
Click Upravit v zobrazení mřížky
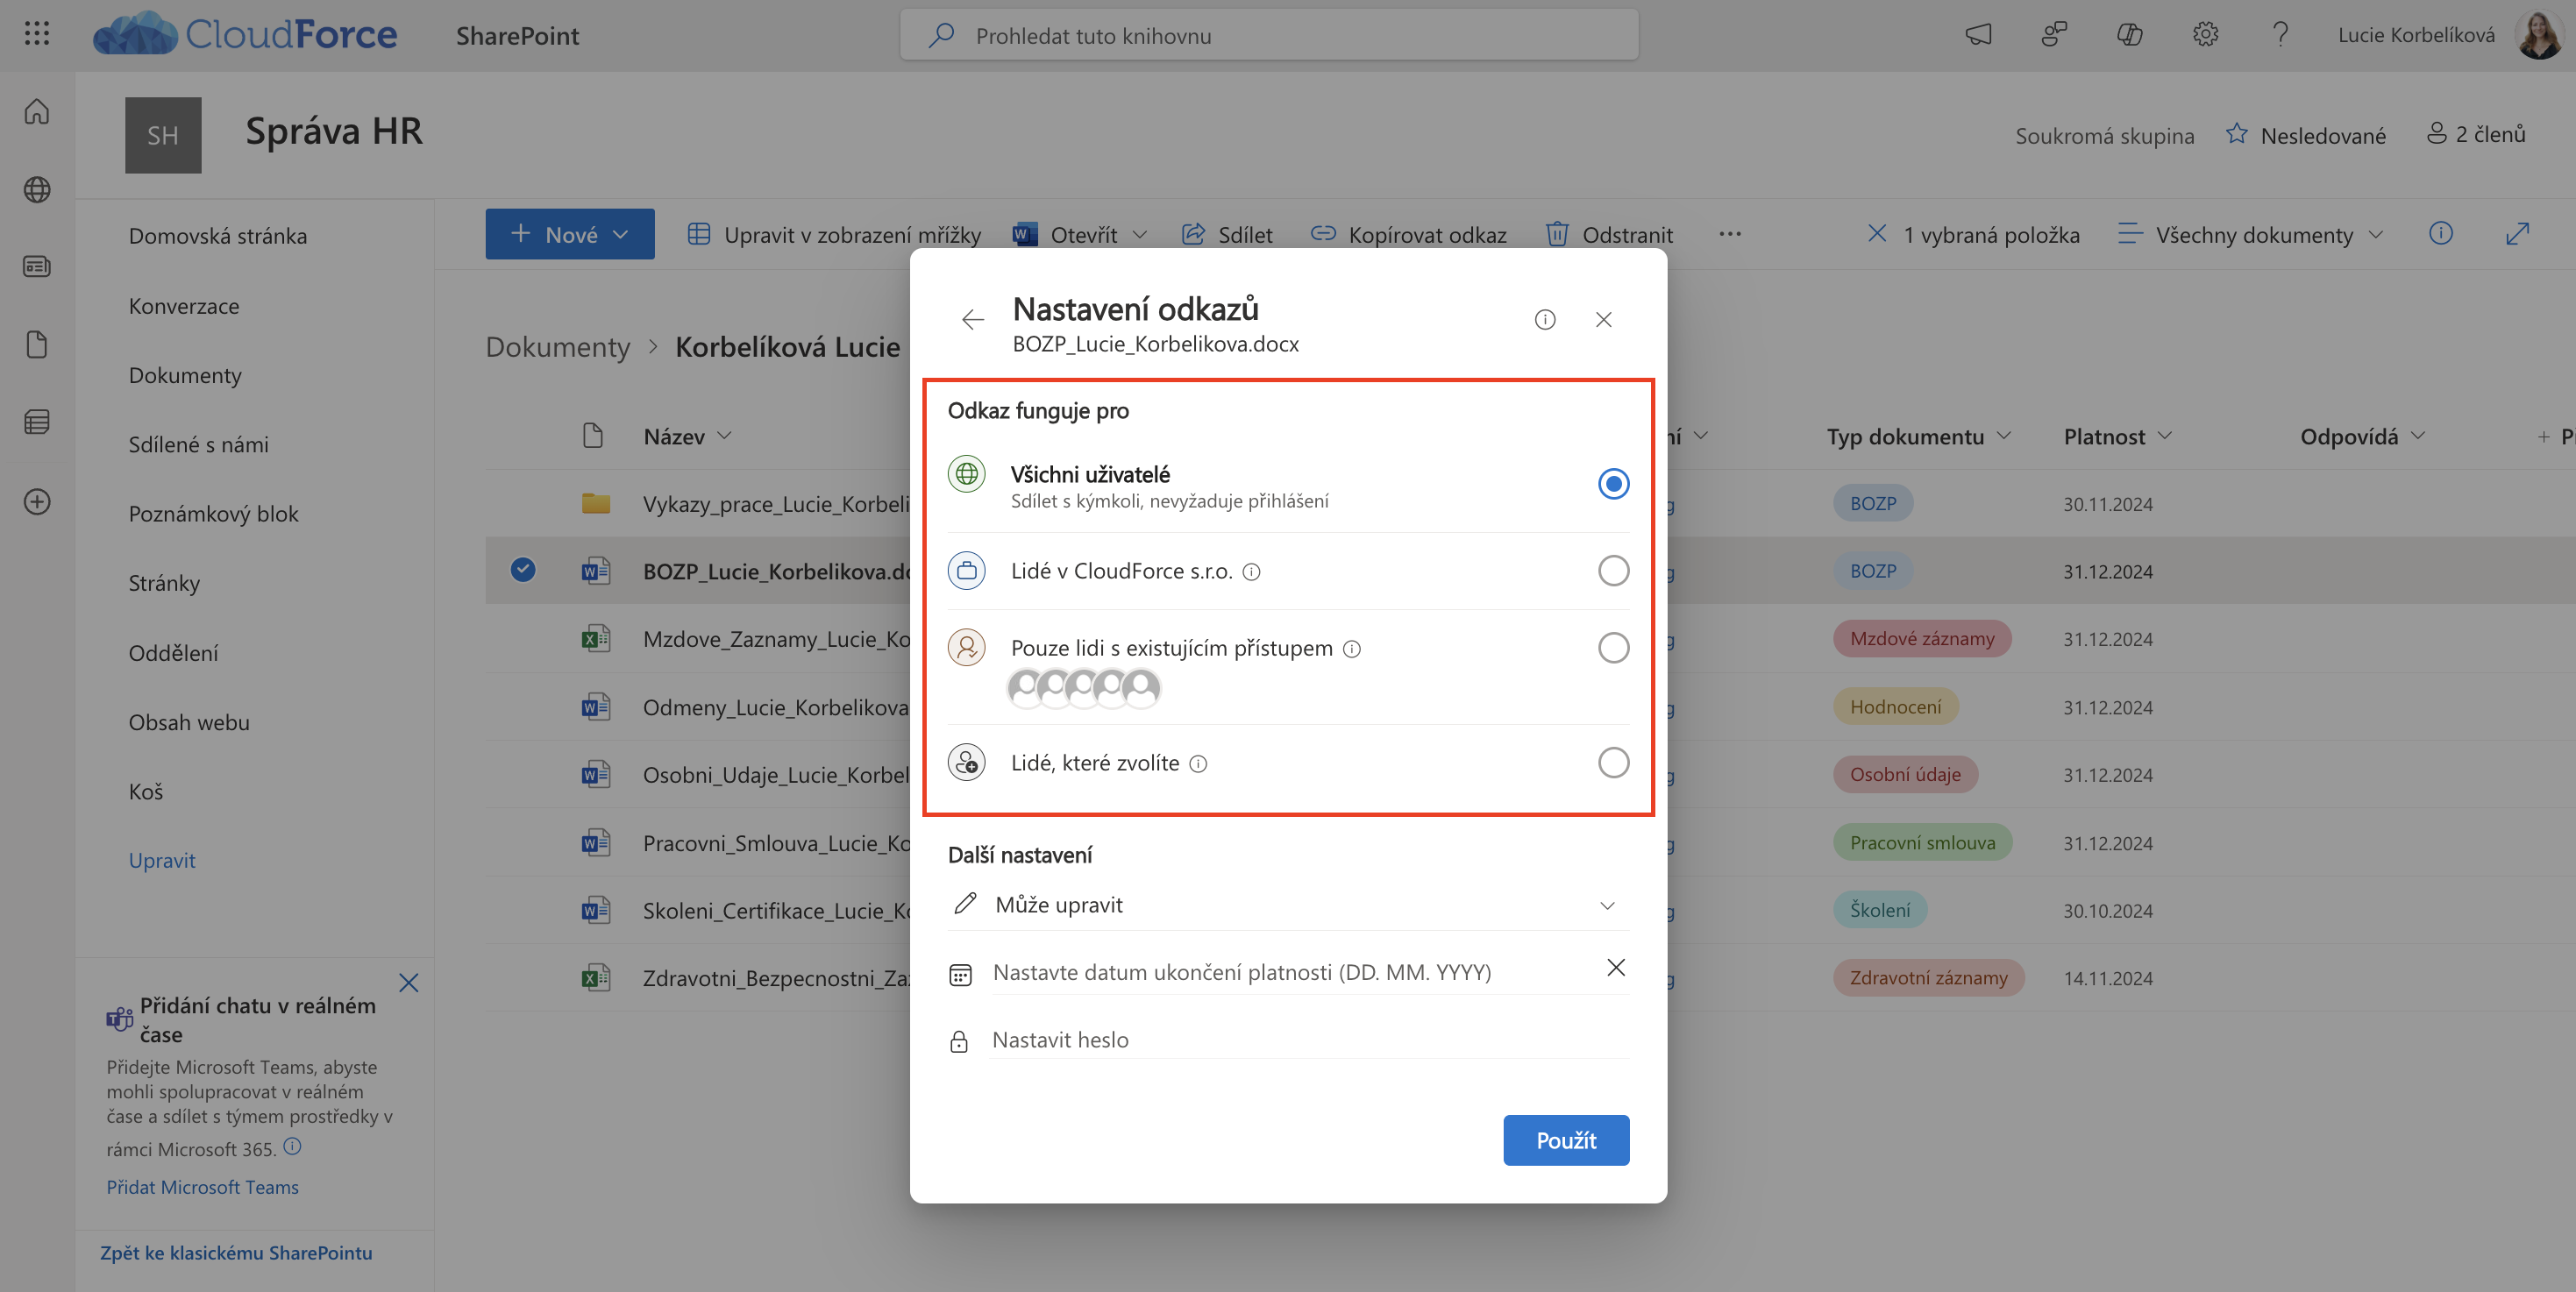(834, 235)
